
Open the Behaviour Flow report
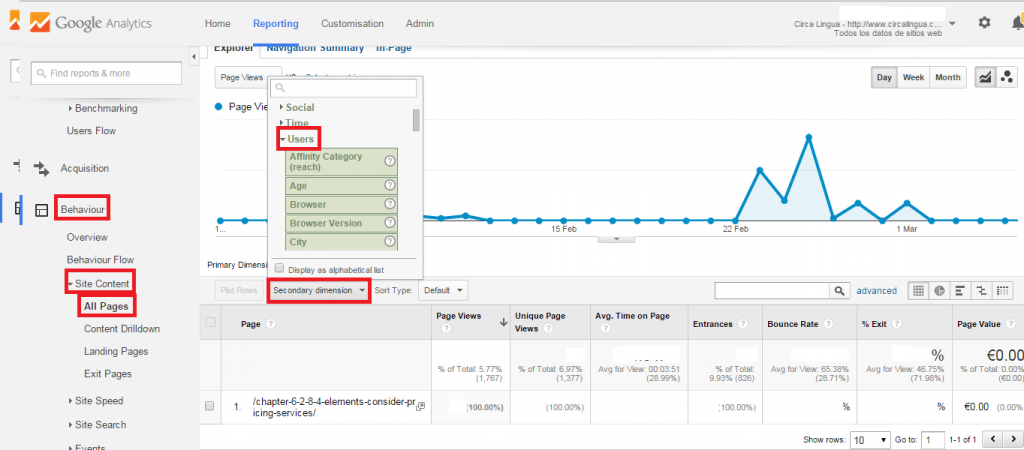[100, 259]
